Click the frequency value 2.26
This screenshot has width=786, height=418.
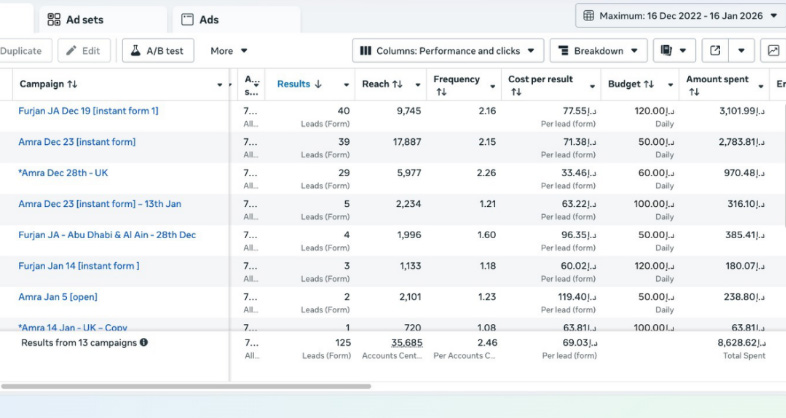(x=486, y=173)
